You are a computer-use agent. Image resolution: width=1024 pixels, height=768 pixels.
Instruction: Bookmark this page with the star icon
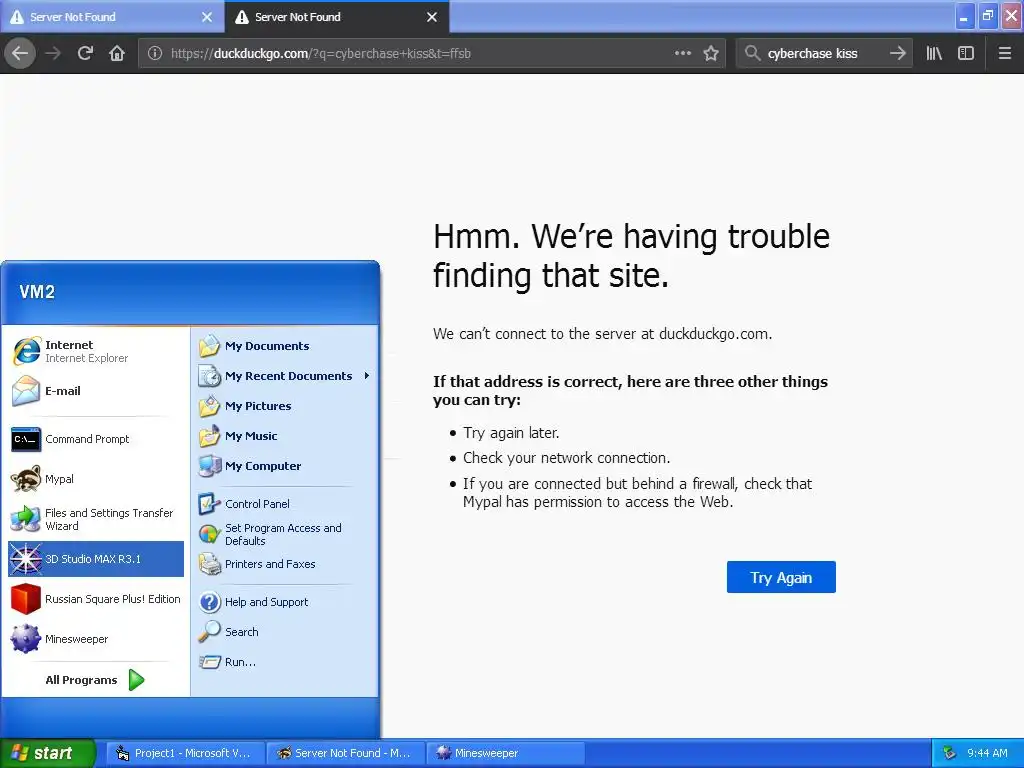[x=711, y=54]
